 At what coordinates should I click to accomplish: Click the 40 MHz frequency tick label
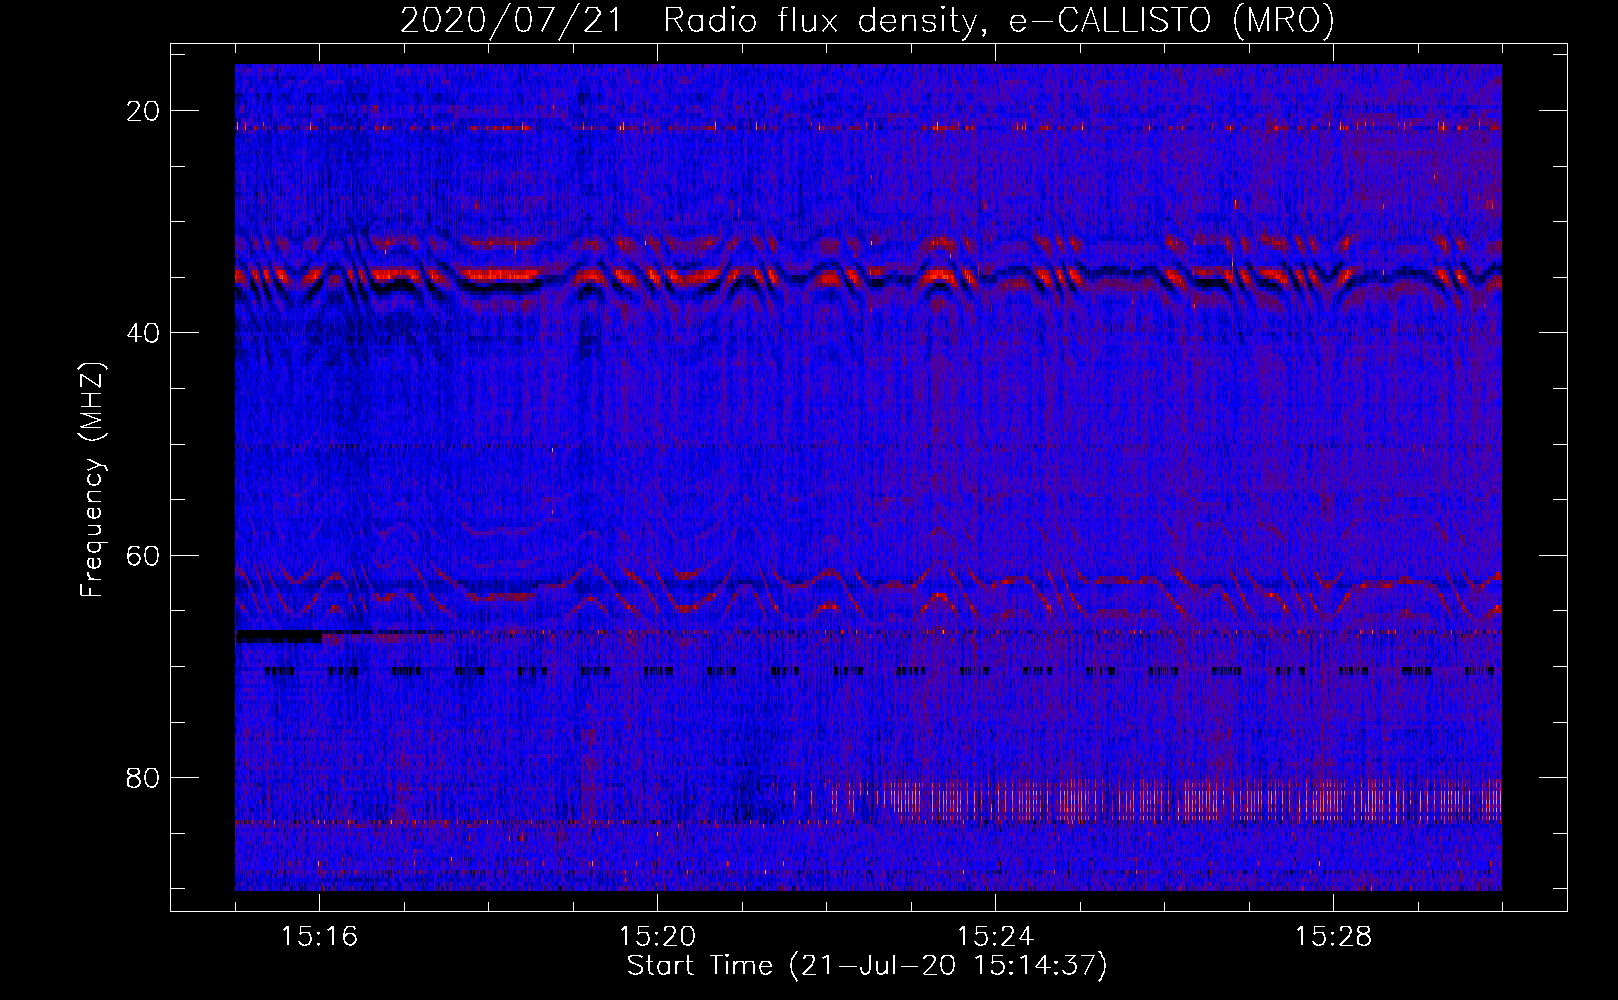(144, 333)
